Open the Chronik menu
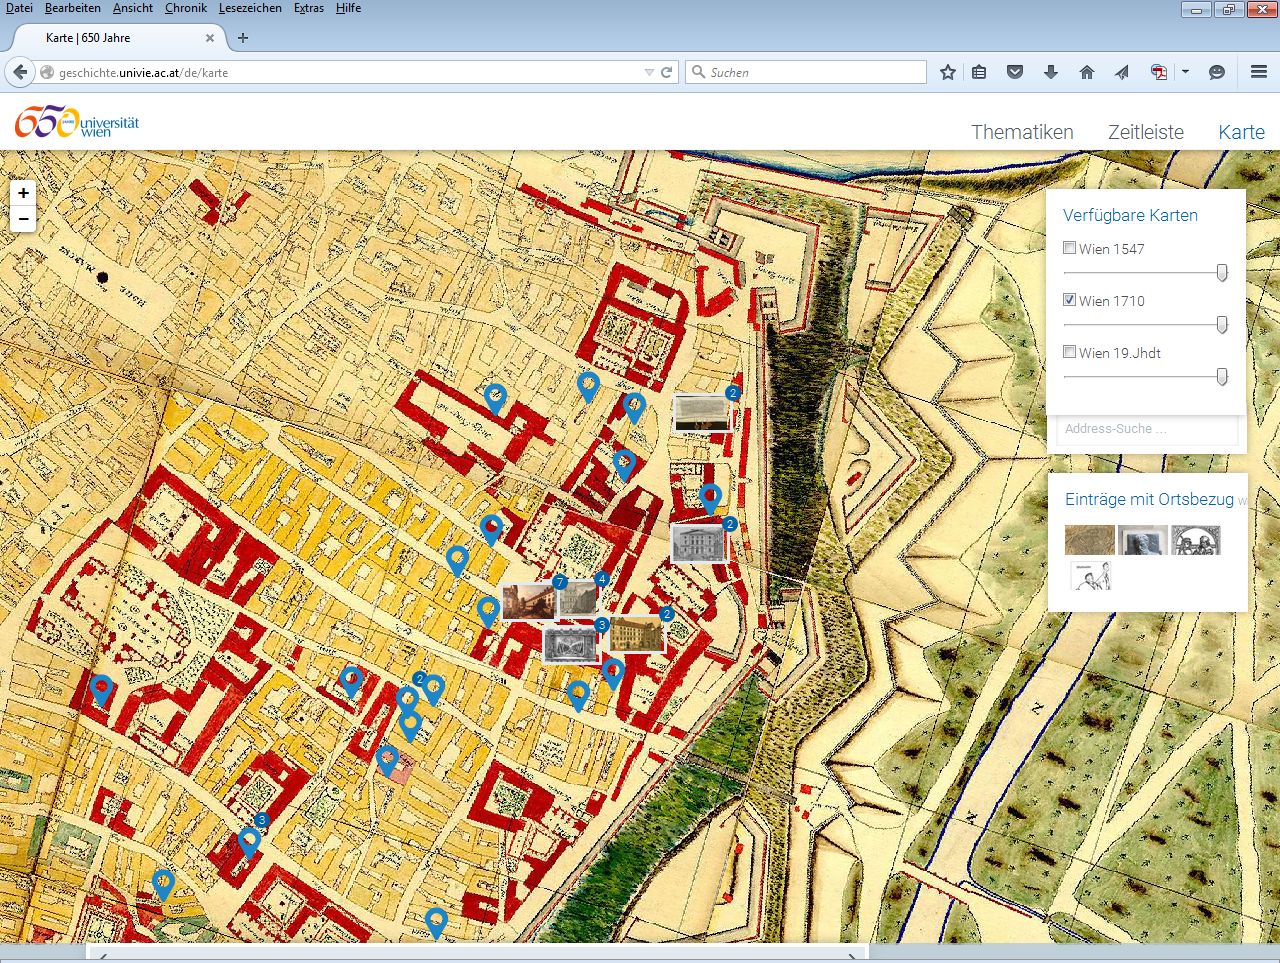Image resolution: width=1280 pixels, height=963 pixels. point(186,8)
